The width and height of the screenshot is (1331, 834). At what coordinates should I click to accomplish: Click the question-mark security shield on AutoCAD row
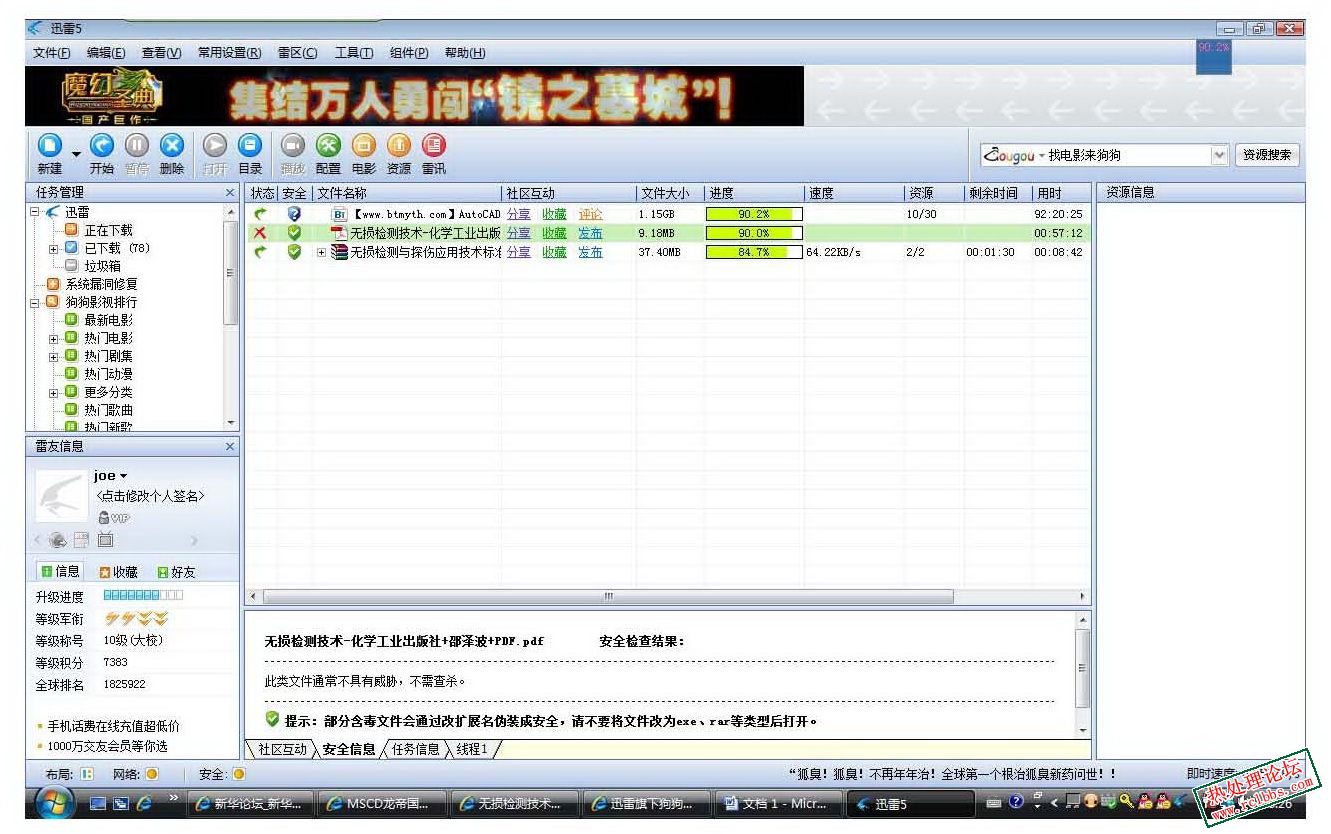point(294,214)
